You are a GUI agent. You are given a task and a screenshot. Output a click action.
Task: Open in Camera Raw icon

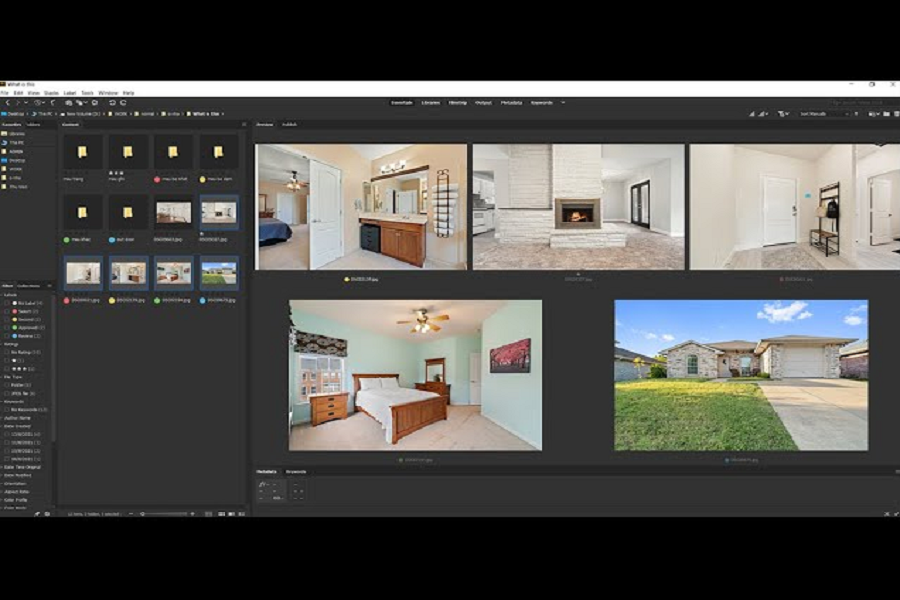click(95, 103)
